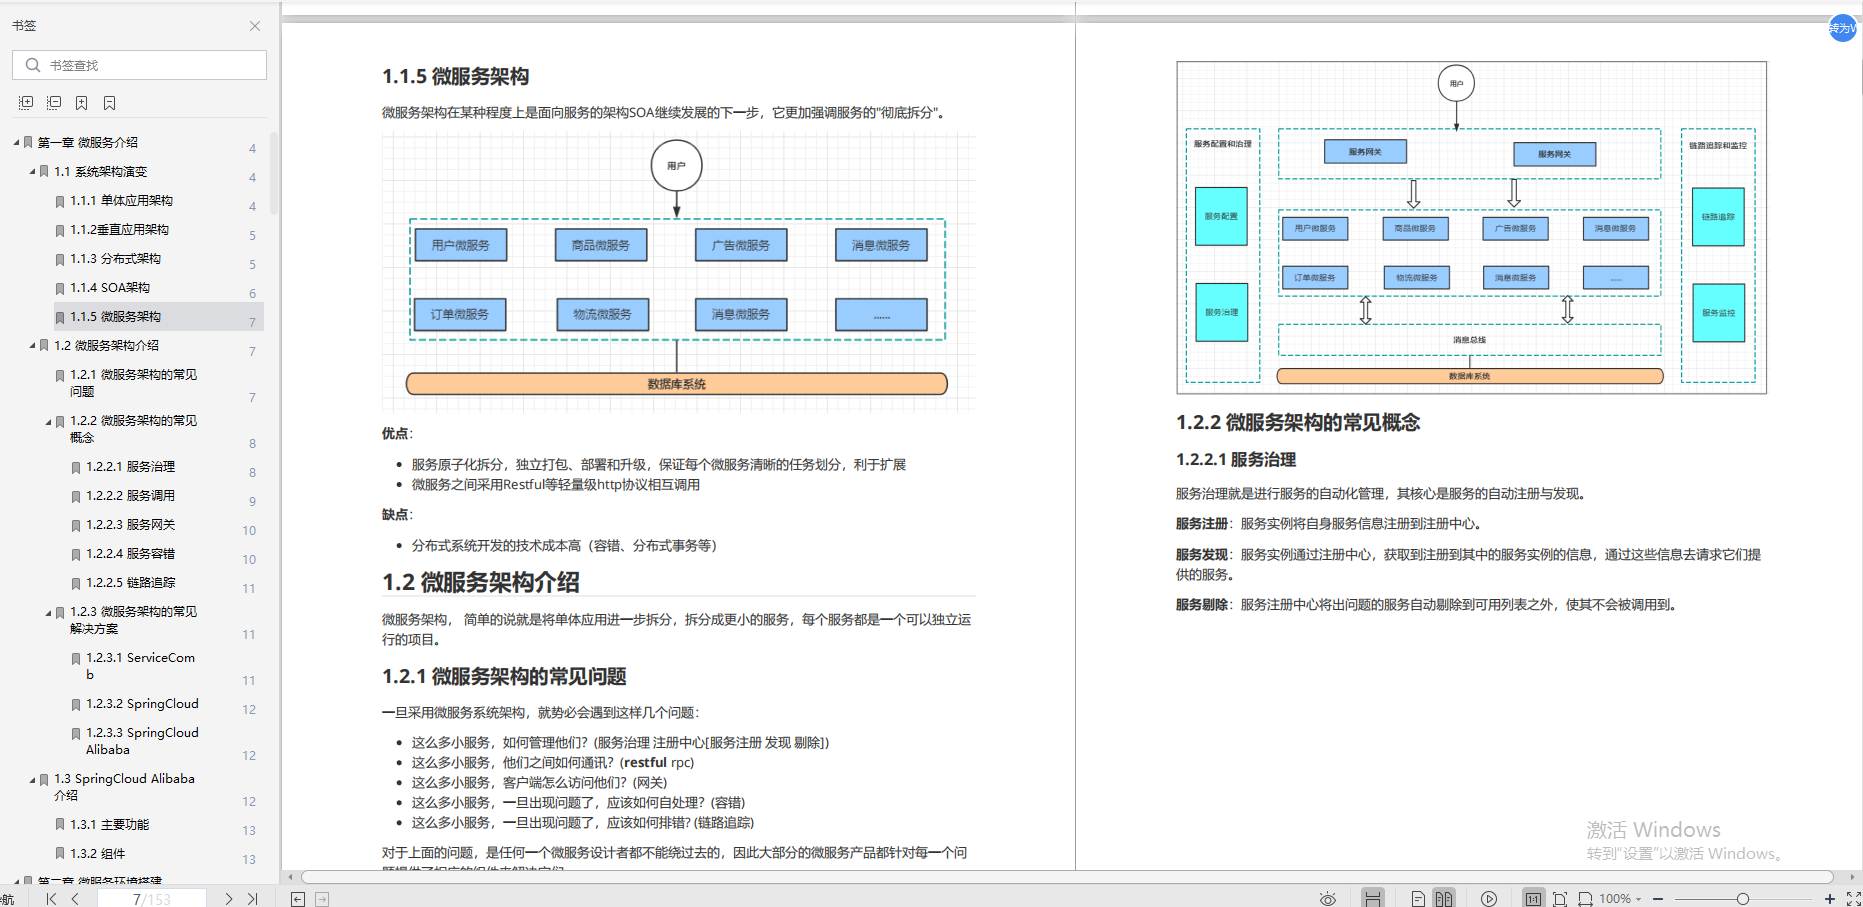Delete bookmark icon in bookmark panel

[x=110, y=103]
